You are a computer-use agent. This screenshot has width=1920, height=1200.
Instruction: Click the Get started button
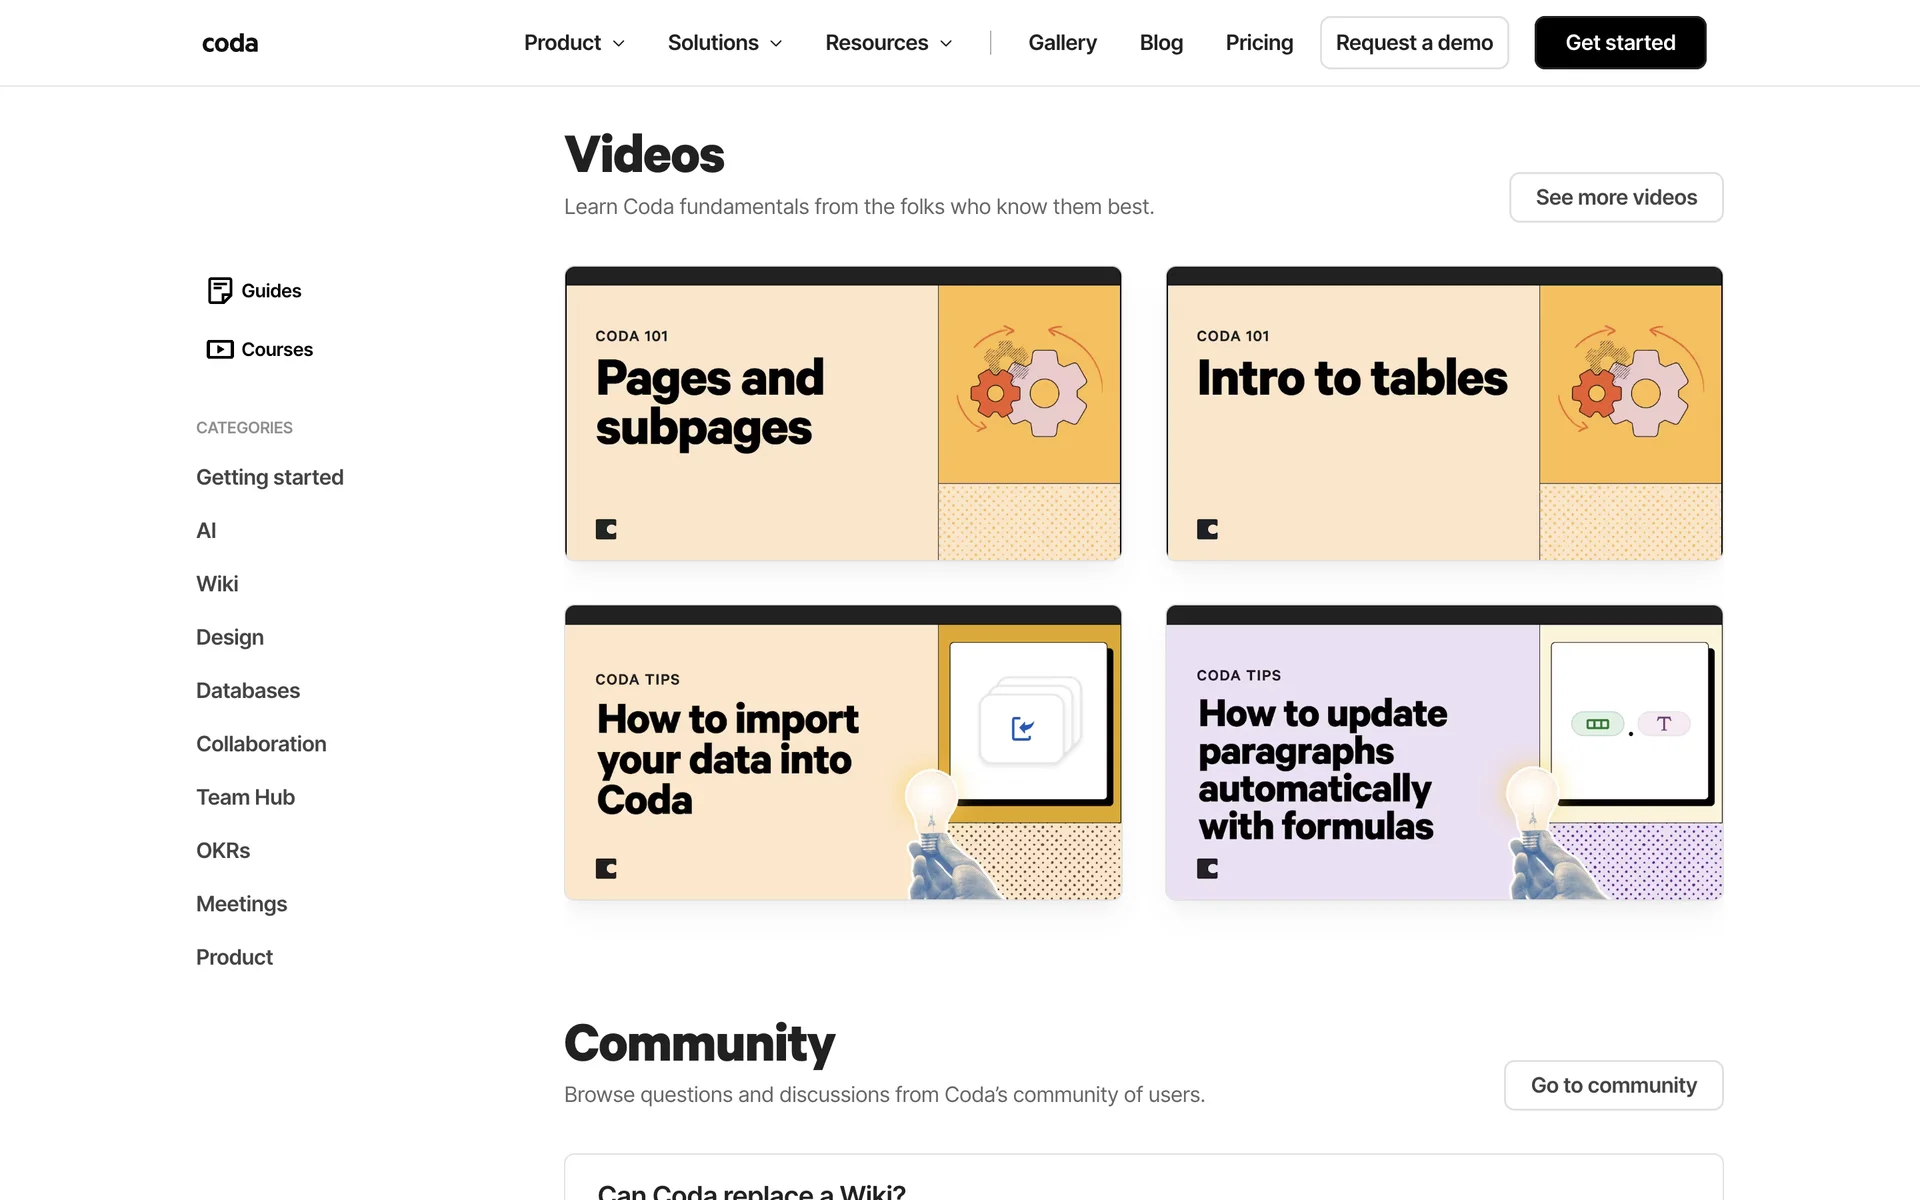[x=1620, y=43]
